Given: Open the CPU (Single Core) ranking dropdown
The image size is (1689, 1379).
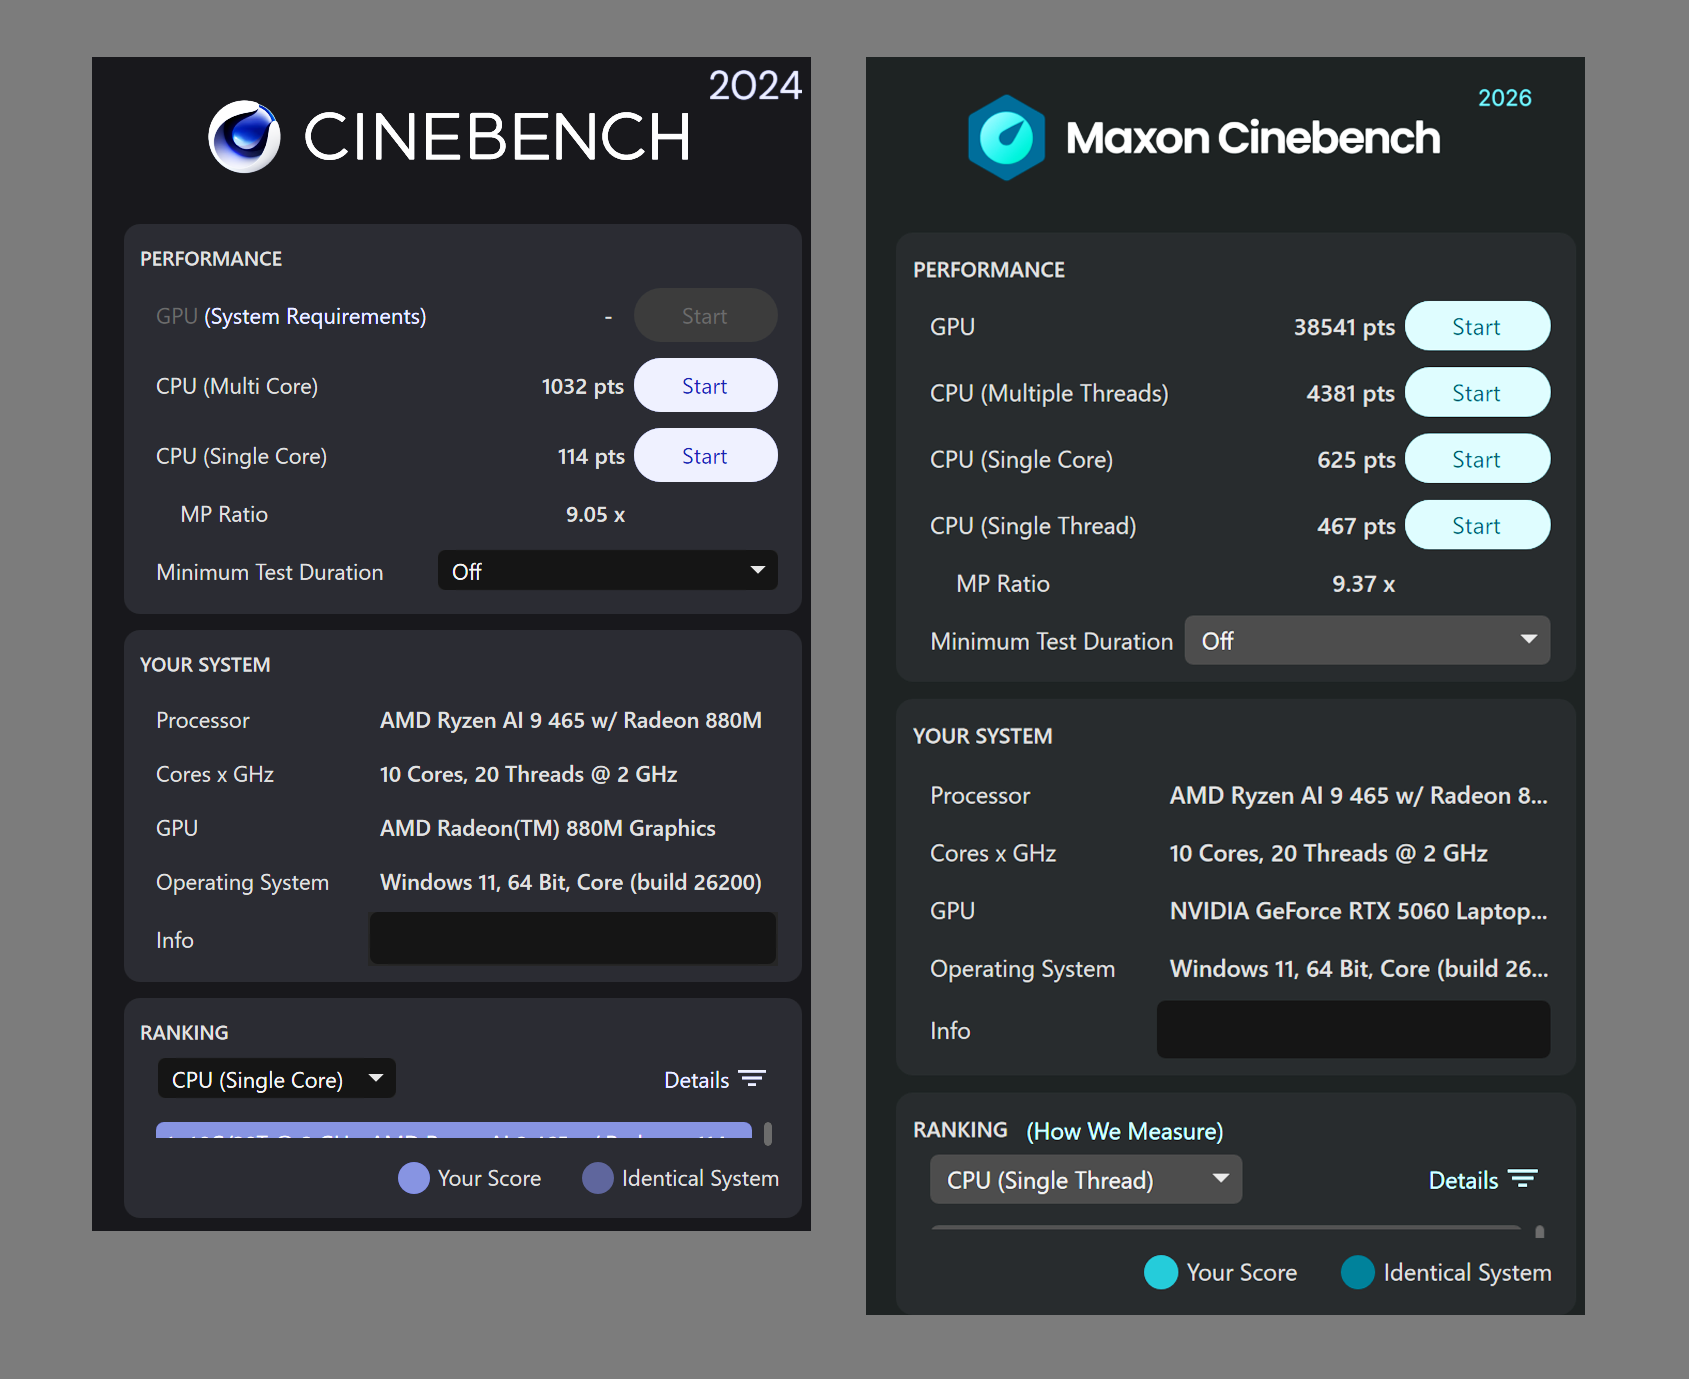Looking at the screenshot, I should (x=276, y=1079).
